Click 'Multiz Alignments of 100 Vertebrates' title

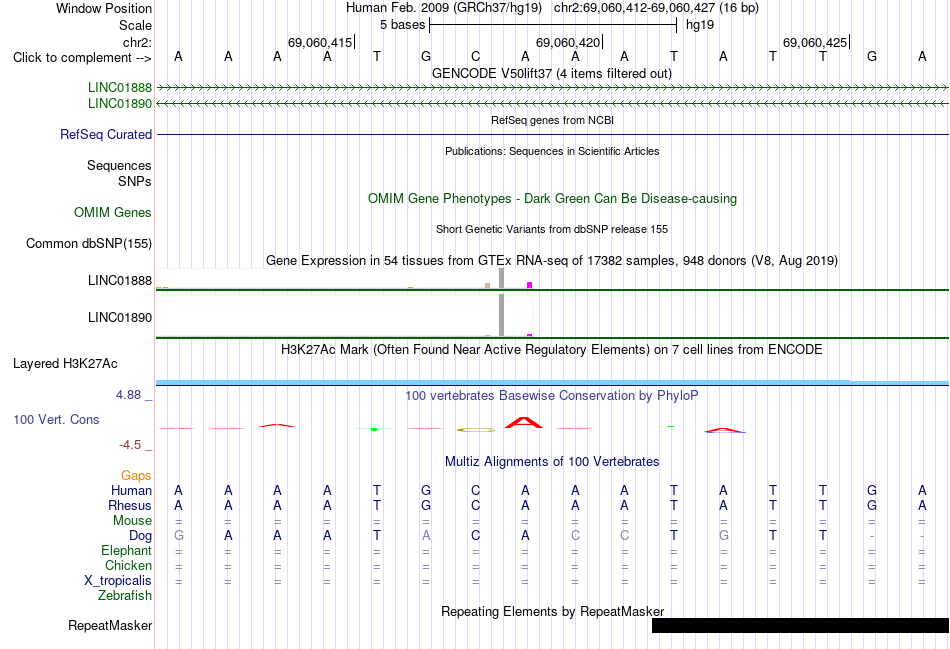click(552, 462)
